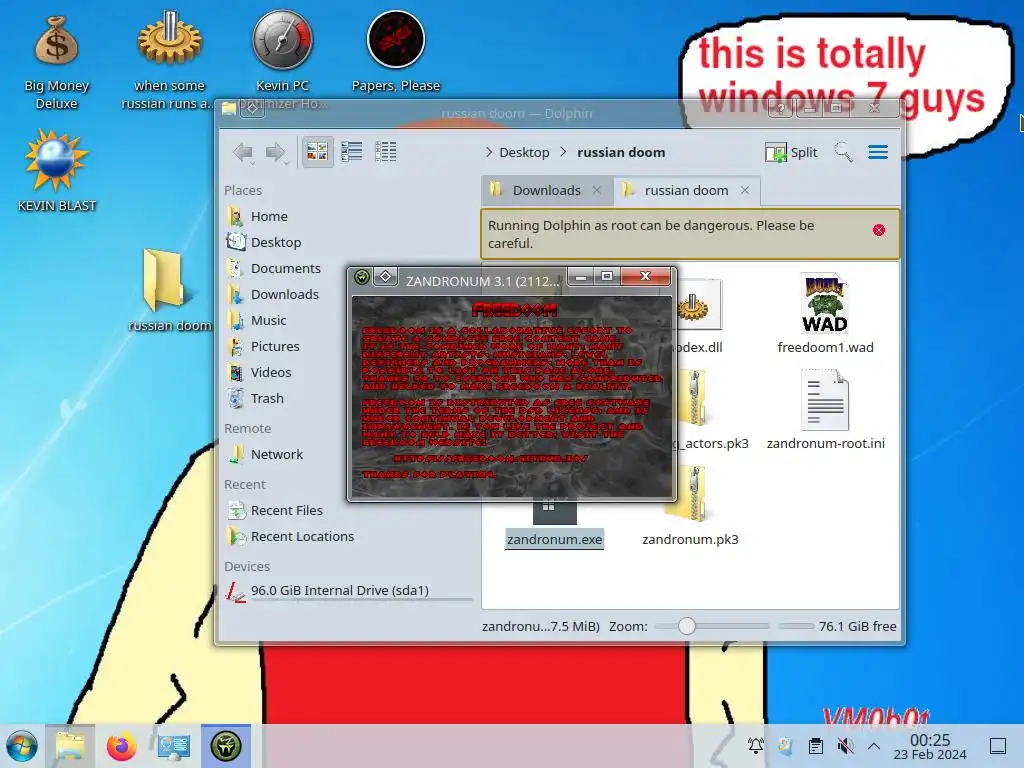Viewport: 1024px width, 768px height.
Task: Click Desktop in the breadcrumb path
Action: point(524,152)
